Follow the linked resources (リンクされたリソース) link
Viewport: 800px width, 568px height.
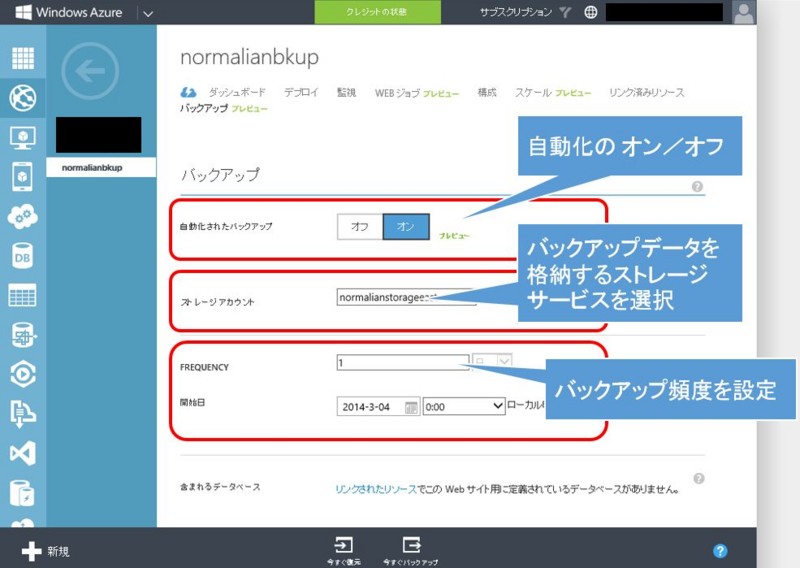point(376,489)
